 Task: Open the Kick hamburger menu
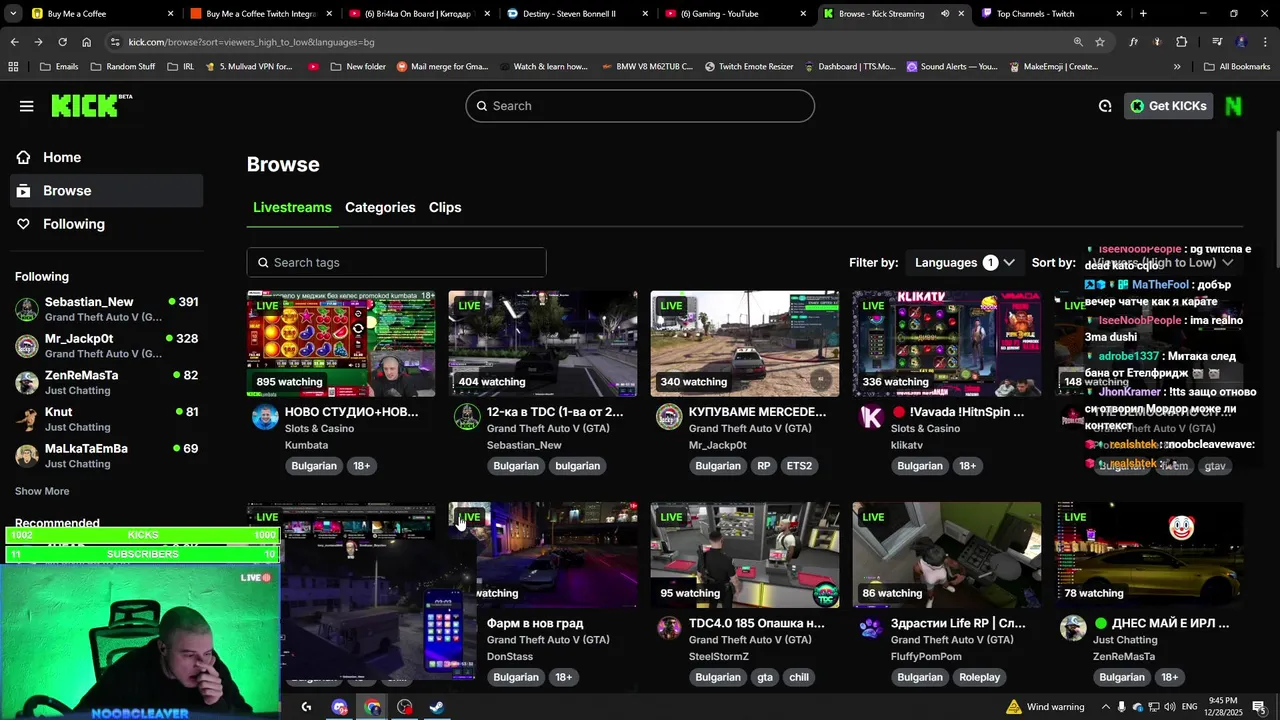[26, 106]
